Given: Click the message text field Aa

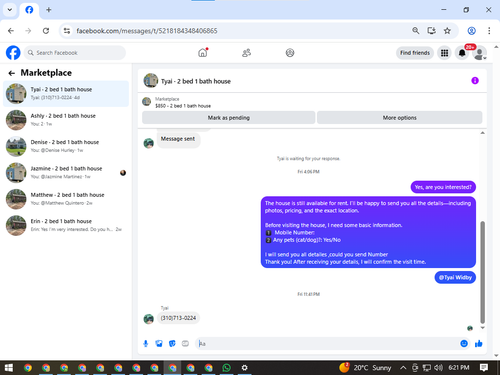Looking at the screenshot, I should coord(327,344).
